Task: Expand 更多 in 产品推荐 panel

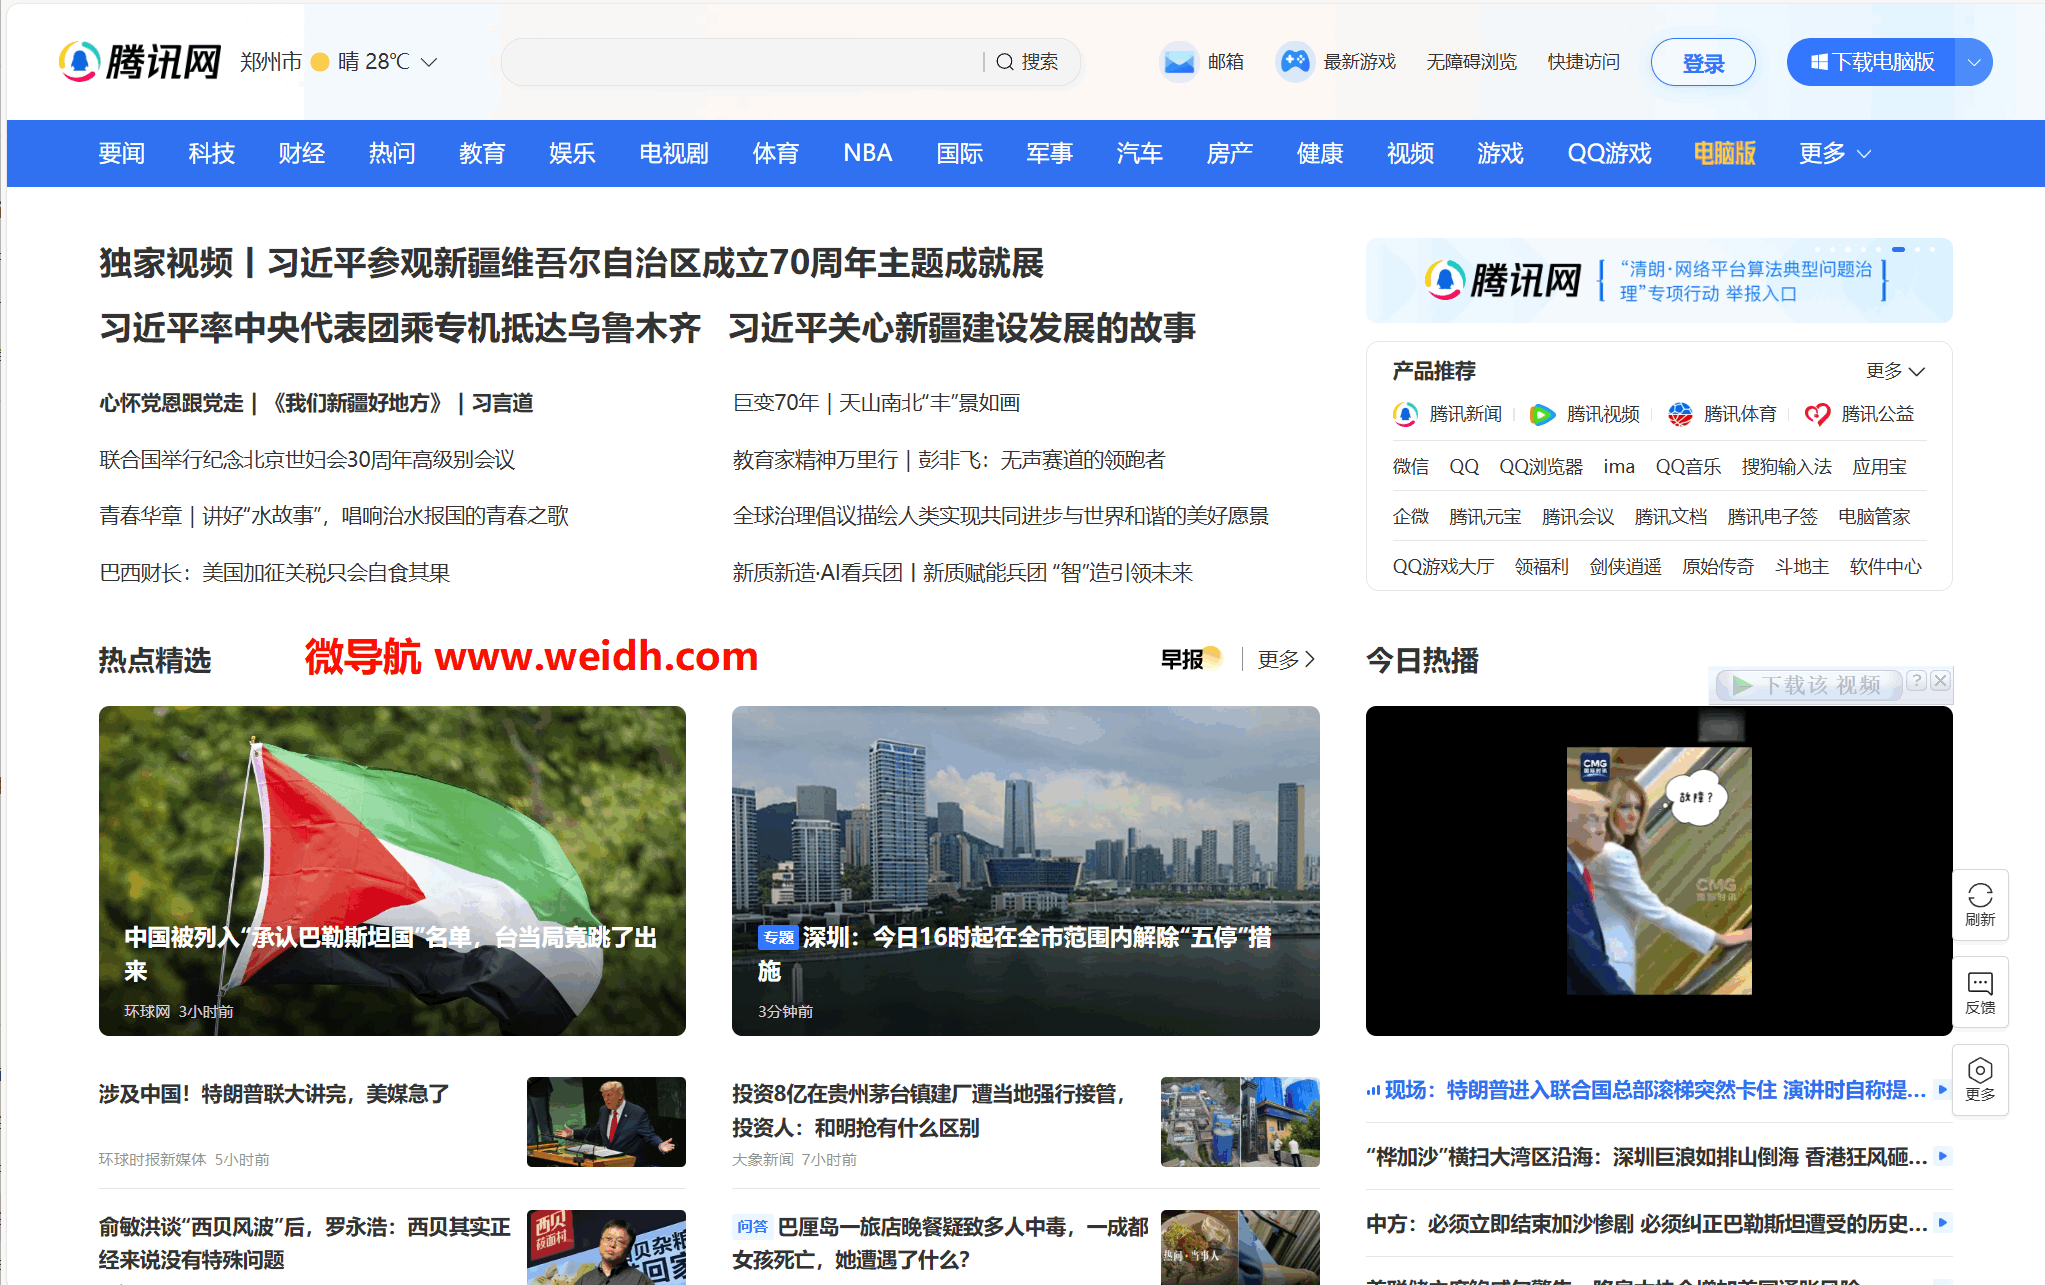Action: tap(1895, 371)
